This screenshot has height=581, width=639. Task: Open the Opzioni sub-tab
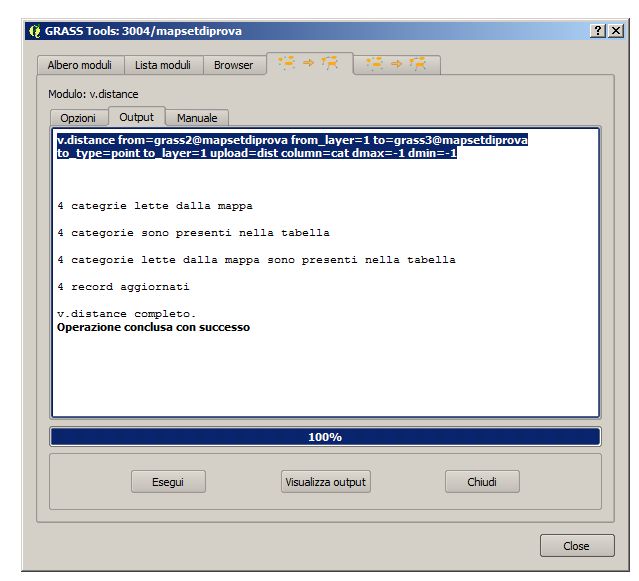(x=78, y=118)
